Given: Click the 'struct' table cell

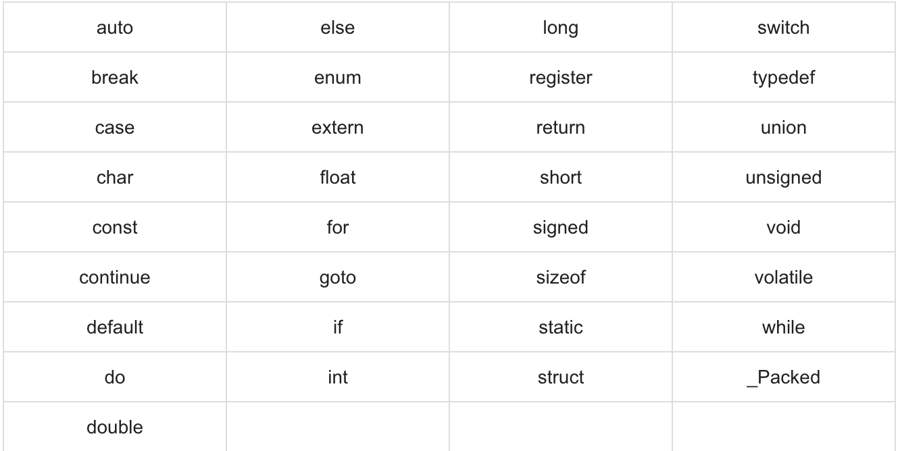Looking at the screenshot, I should click(561, 378).
